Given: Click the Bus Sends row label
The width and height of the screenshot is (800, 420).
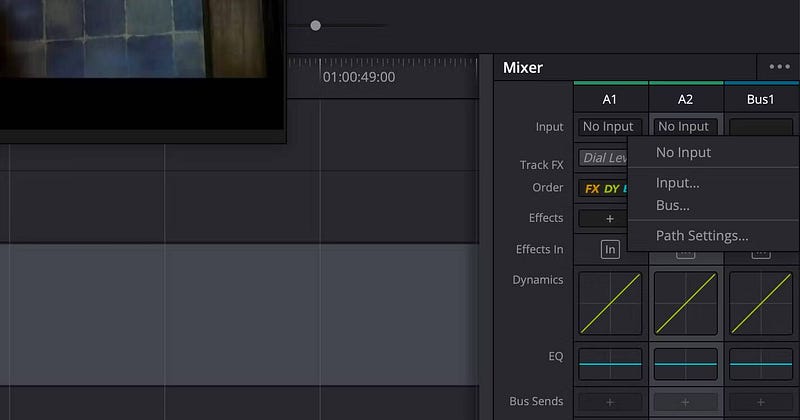Looking at the screenshot, I should [x=536, y=401].
